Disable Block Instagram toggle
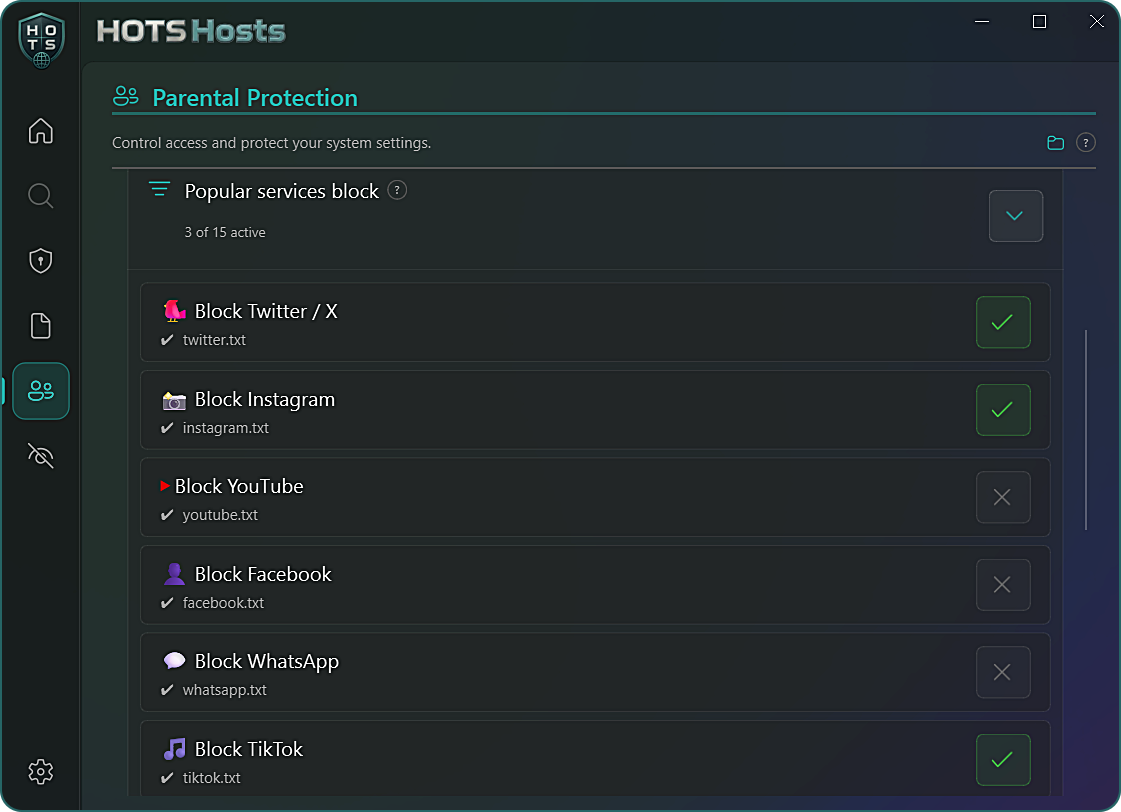The width and height of the screenshot is (1121, 812). [x=1003, y=410]
